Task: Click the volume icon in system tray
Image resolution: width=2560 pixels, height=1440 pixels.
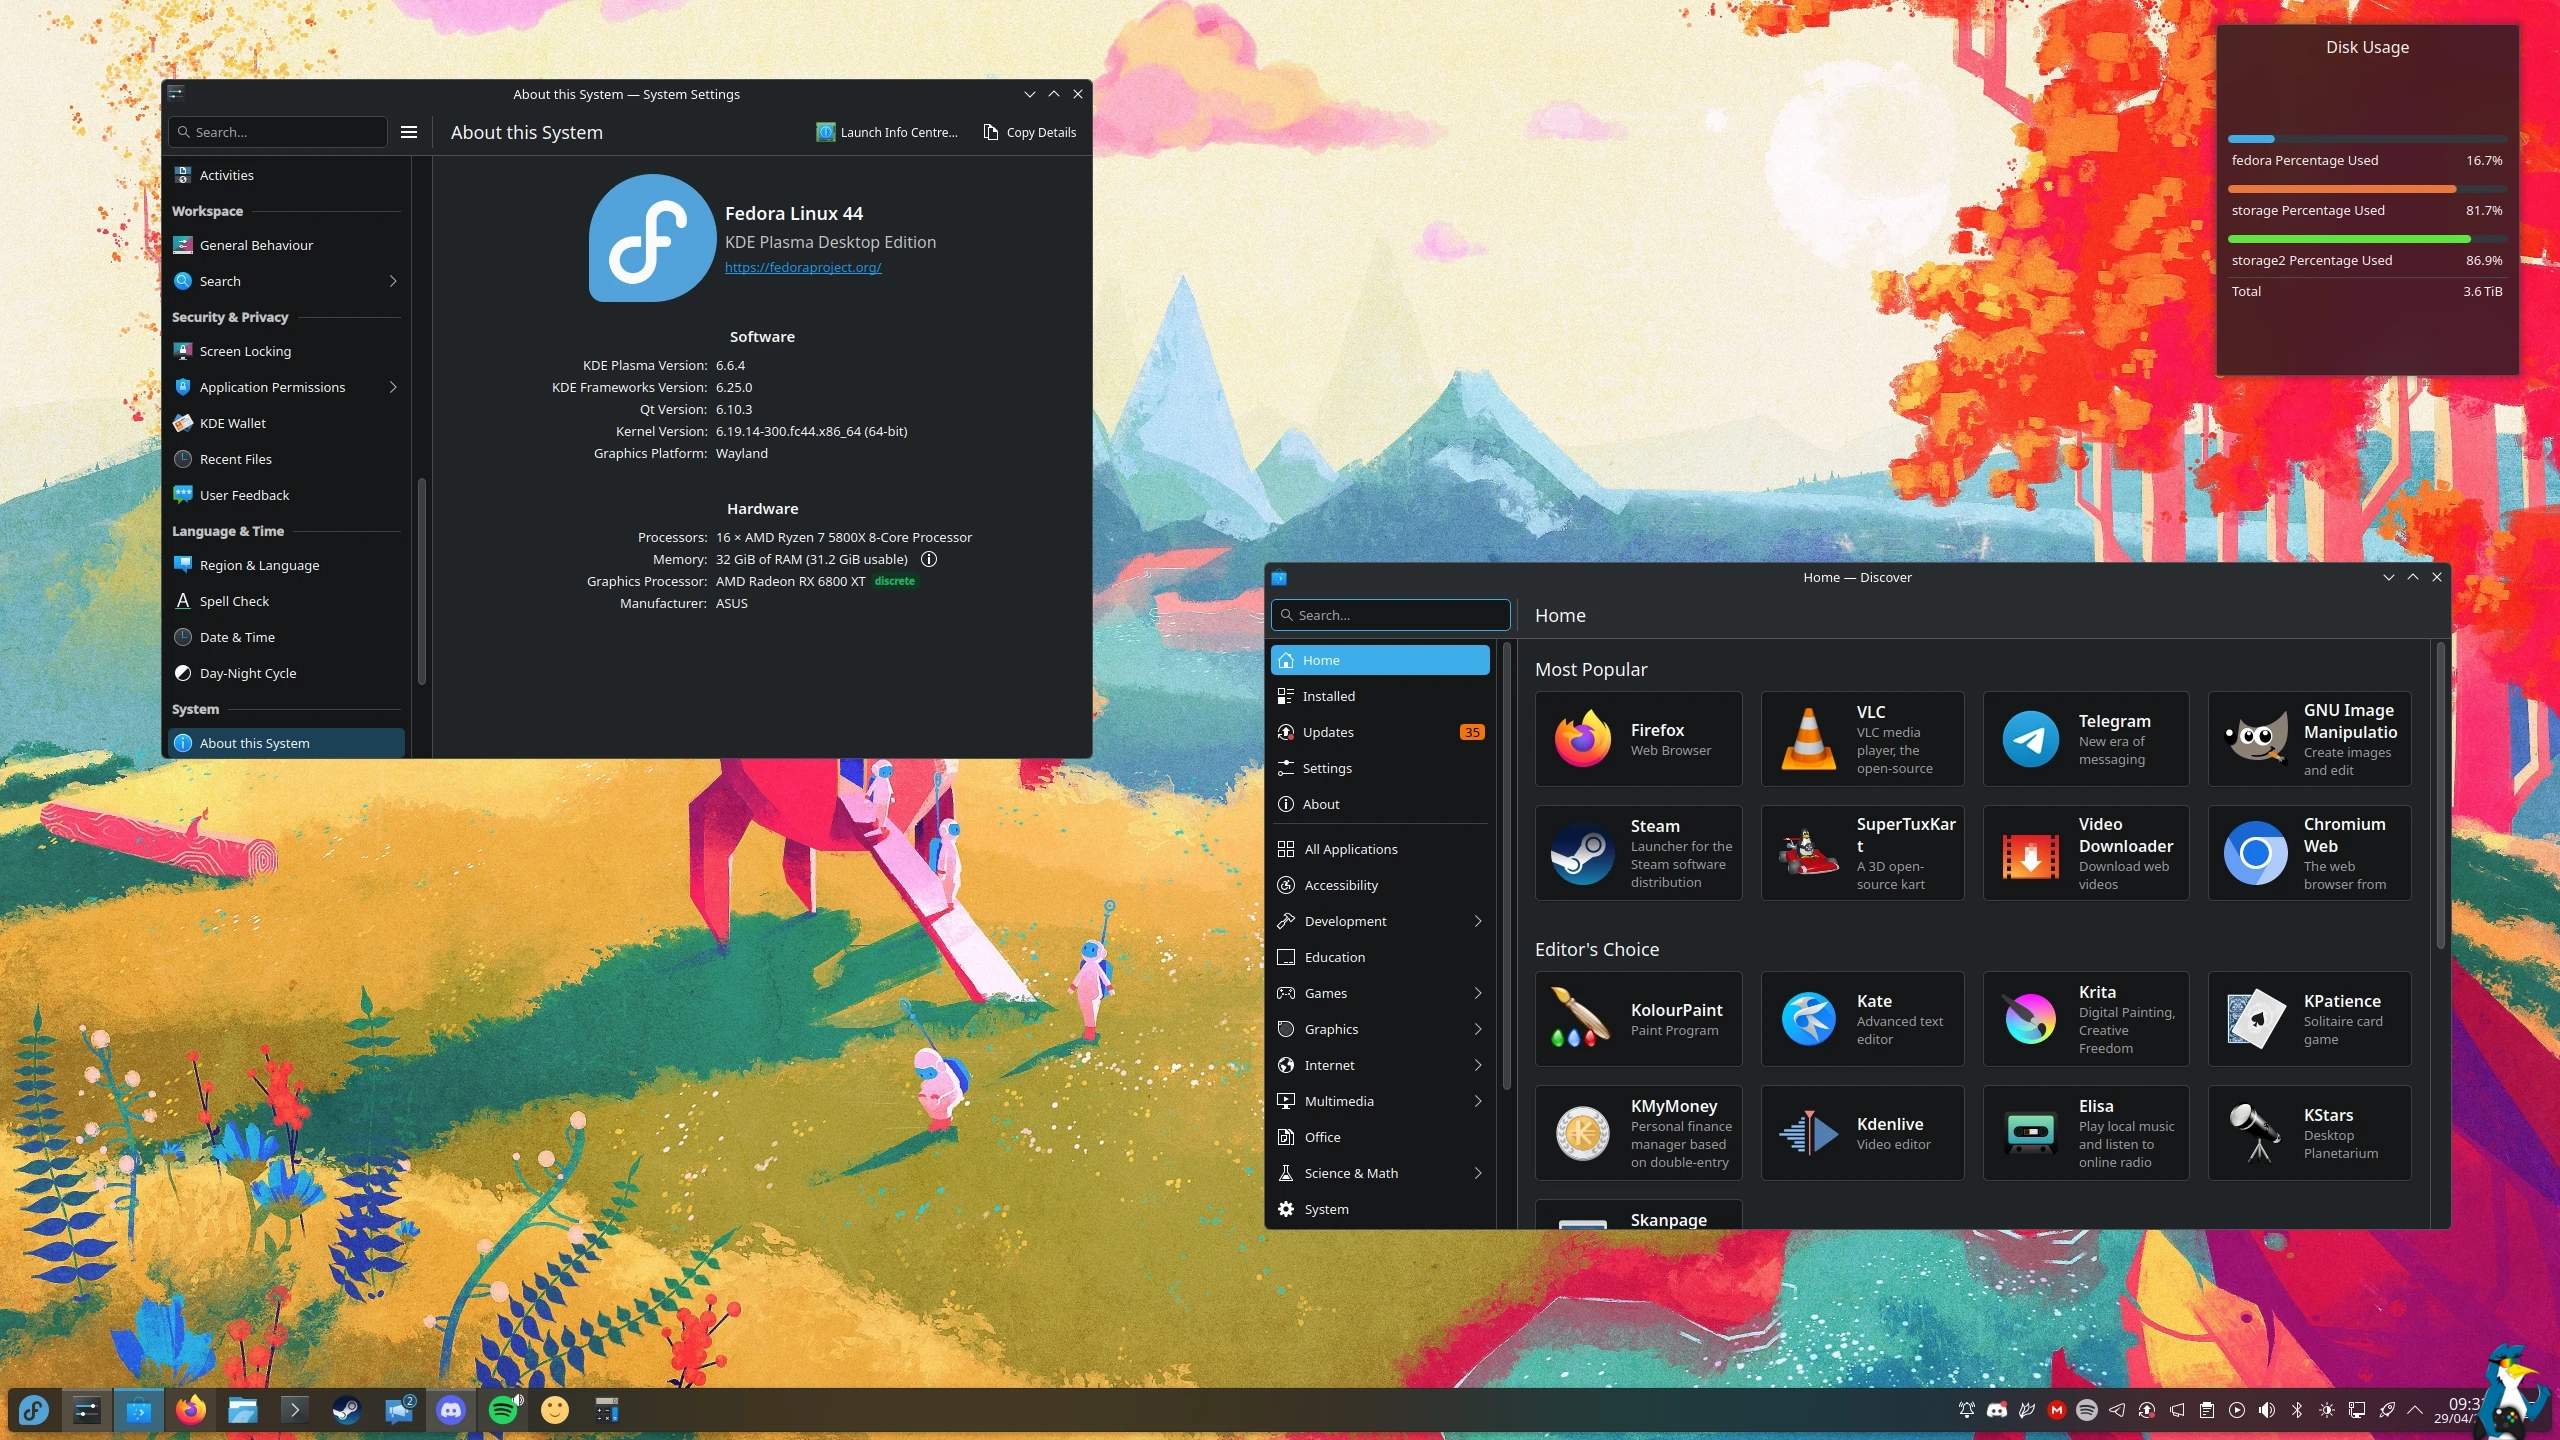Action: pyautogui.click(x=2267, y=1410)
